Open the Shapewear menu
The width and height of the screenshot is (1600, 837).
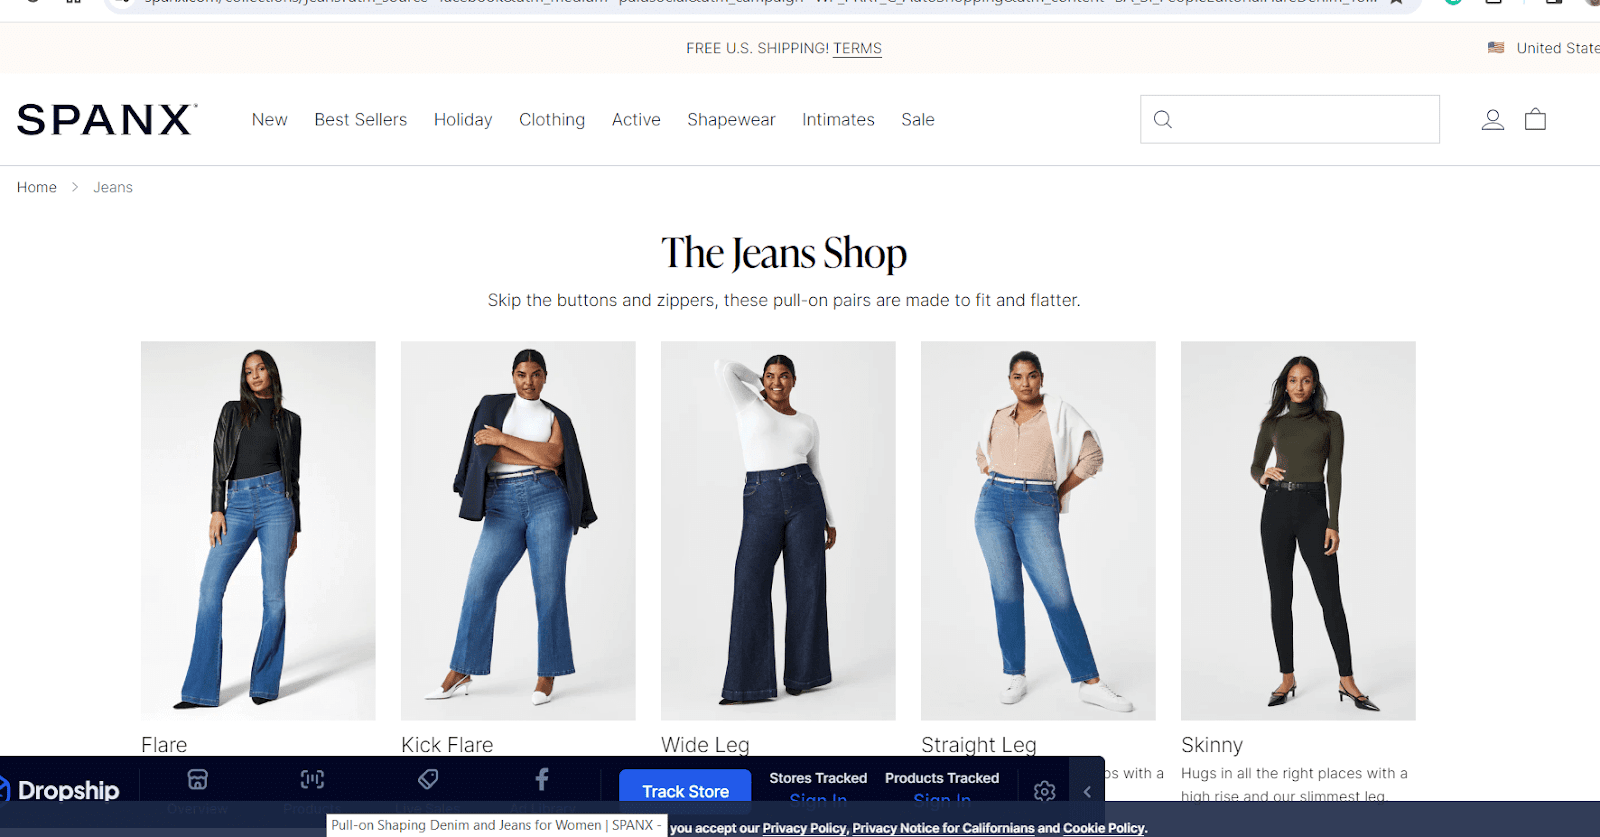coord(731,120)
